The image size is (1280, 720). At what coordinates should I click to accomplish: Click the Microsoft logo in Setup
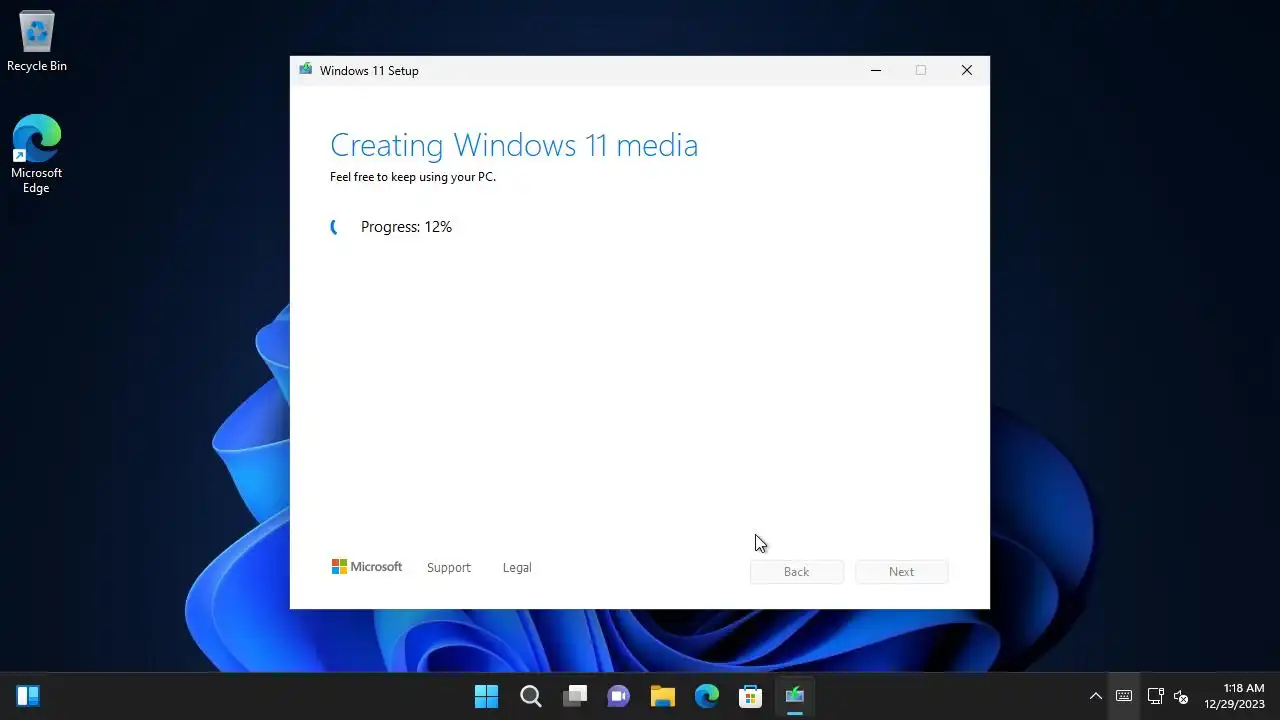(367, 566)
